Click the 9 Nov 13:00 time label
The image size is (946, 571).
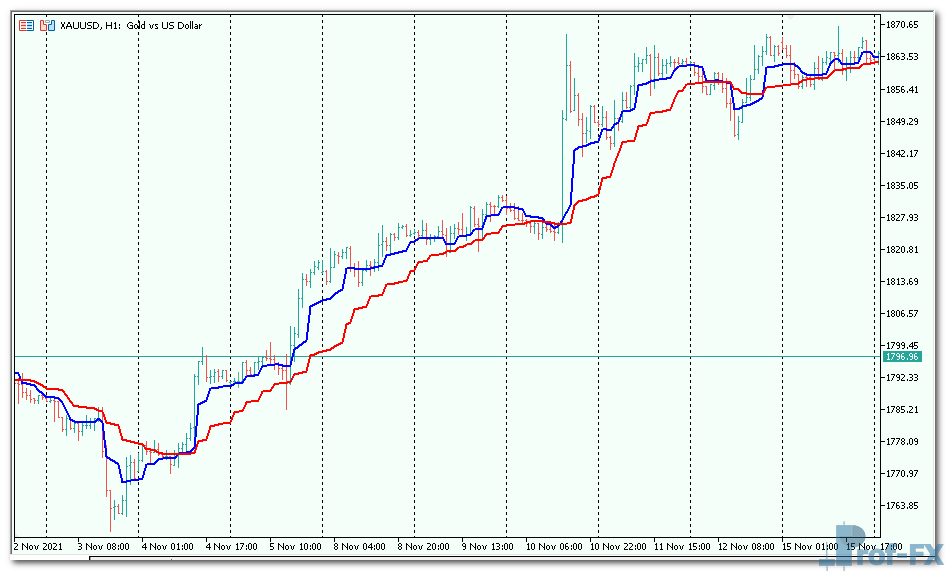(486, 546)
